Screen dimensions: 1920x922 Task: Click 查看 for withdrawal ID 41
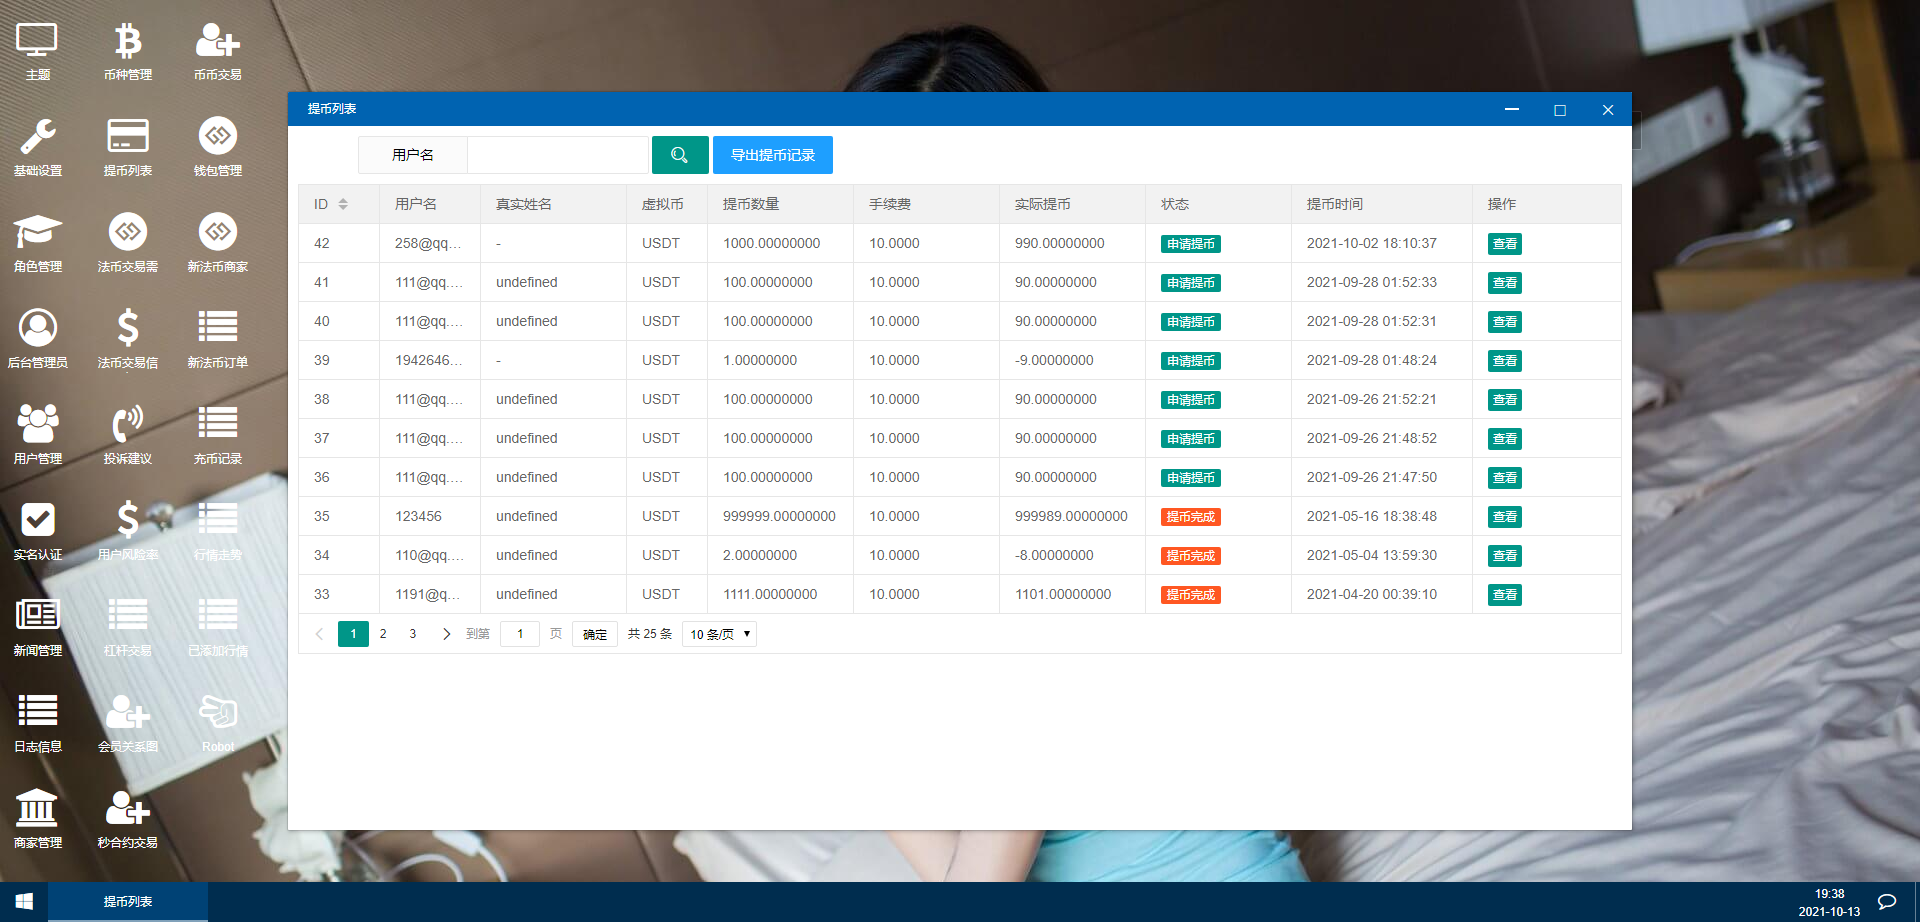click(x=1504, y=283)
